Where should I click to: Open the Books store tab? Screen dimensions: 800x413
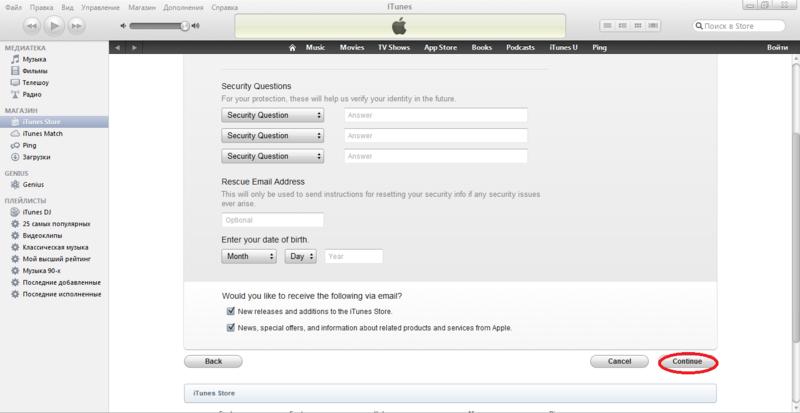[x=482, y=47]
